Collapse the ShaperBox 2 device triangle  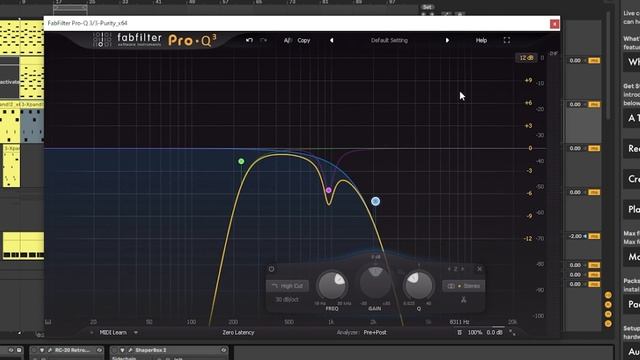[x=122, y=350]
